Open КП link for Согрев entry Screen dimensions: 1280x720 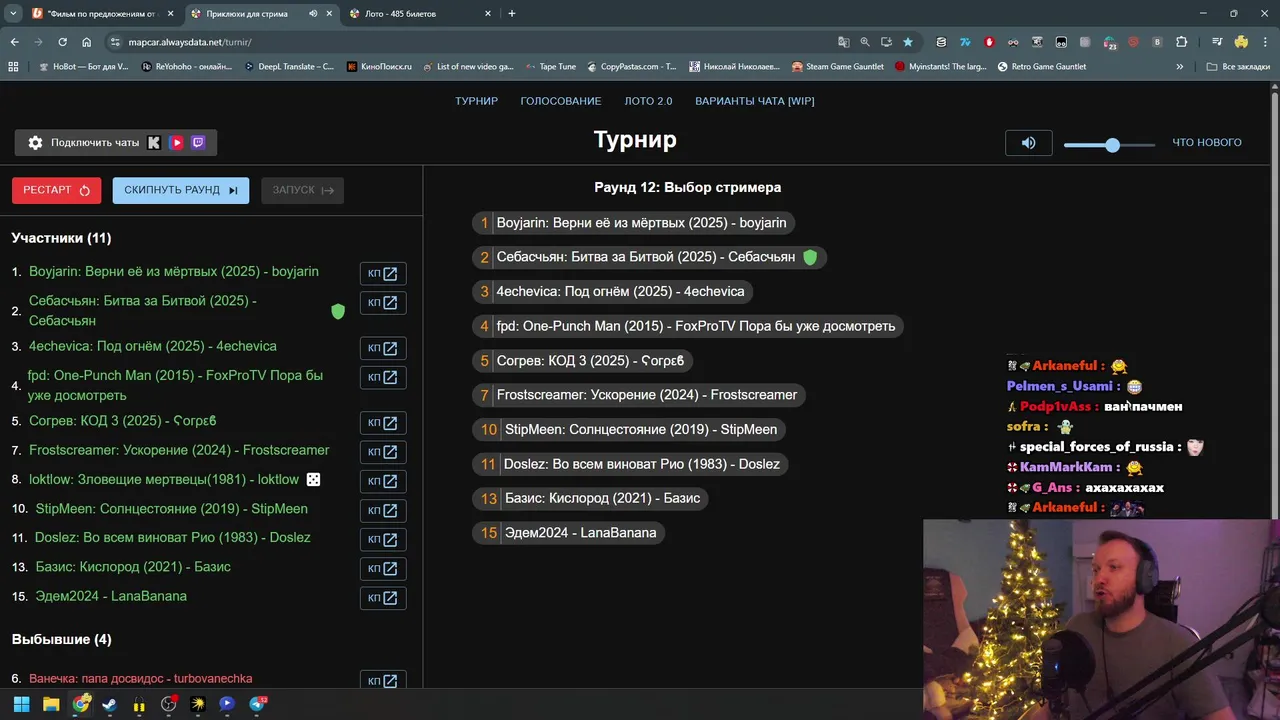383,423
